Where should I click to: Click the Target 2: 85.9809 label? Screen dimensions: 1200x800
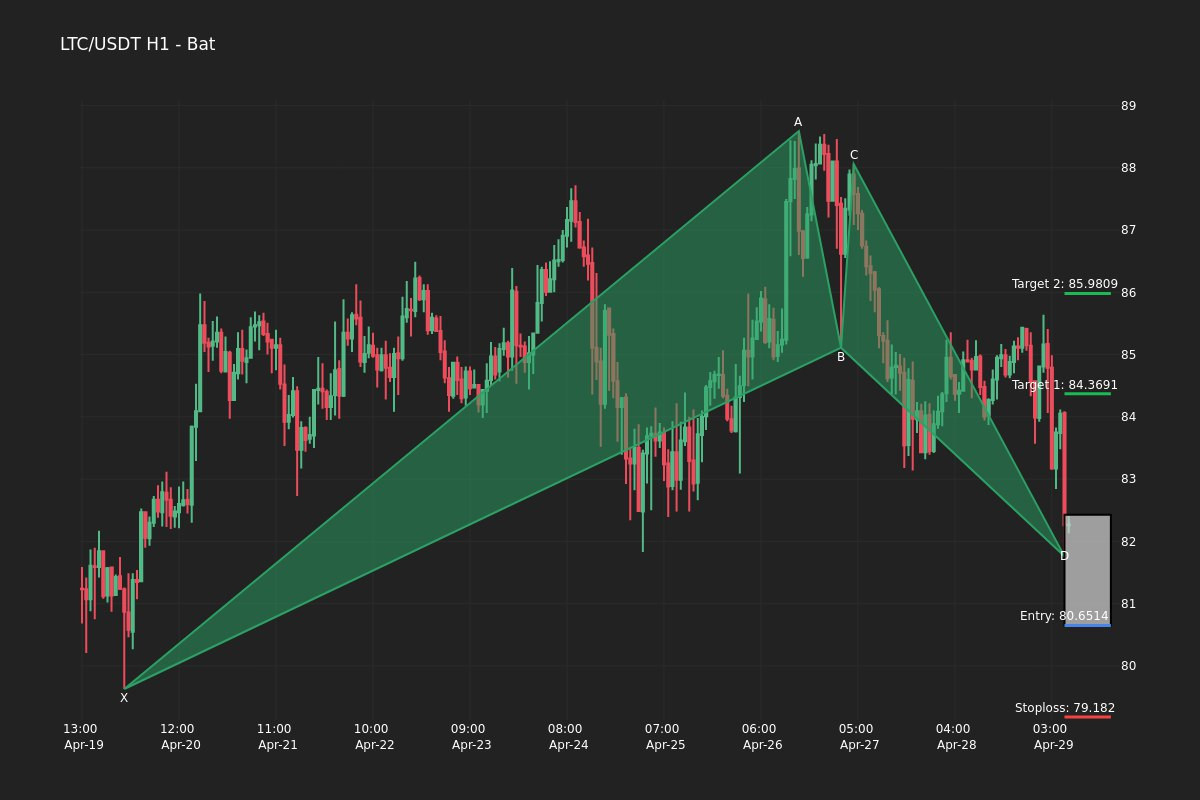tap(1065, 284)
